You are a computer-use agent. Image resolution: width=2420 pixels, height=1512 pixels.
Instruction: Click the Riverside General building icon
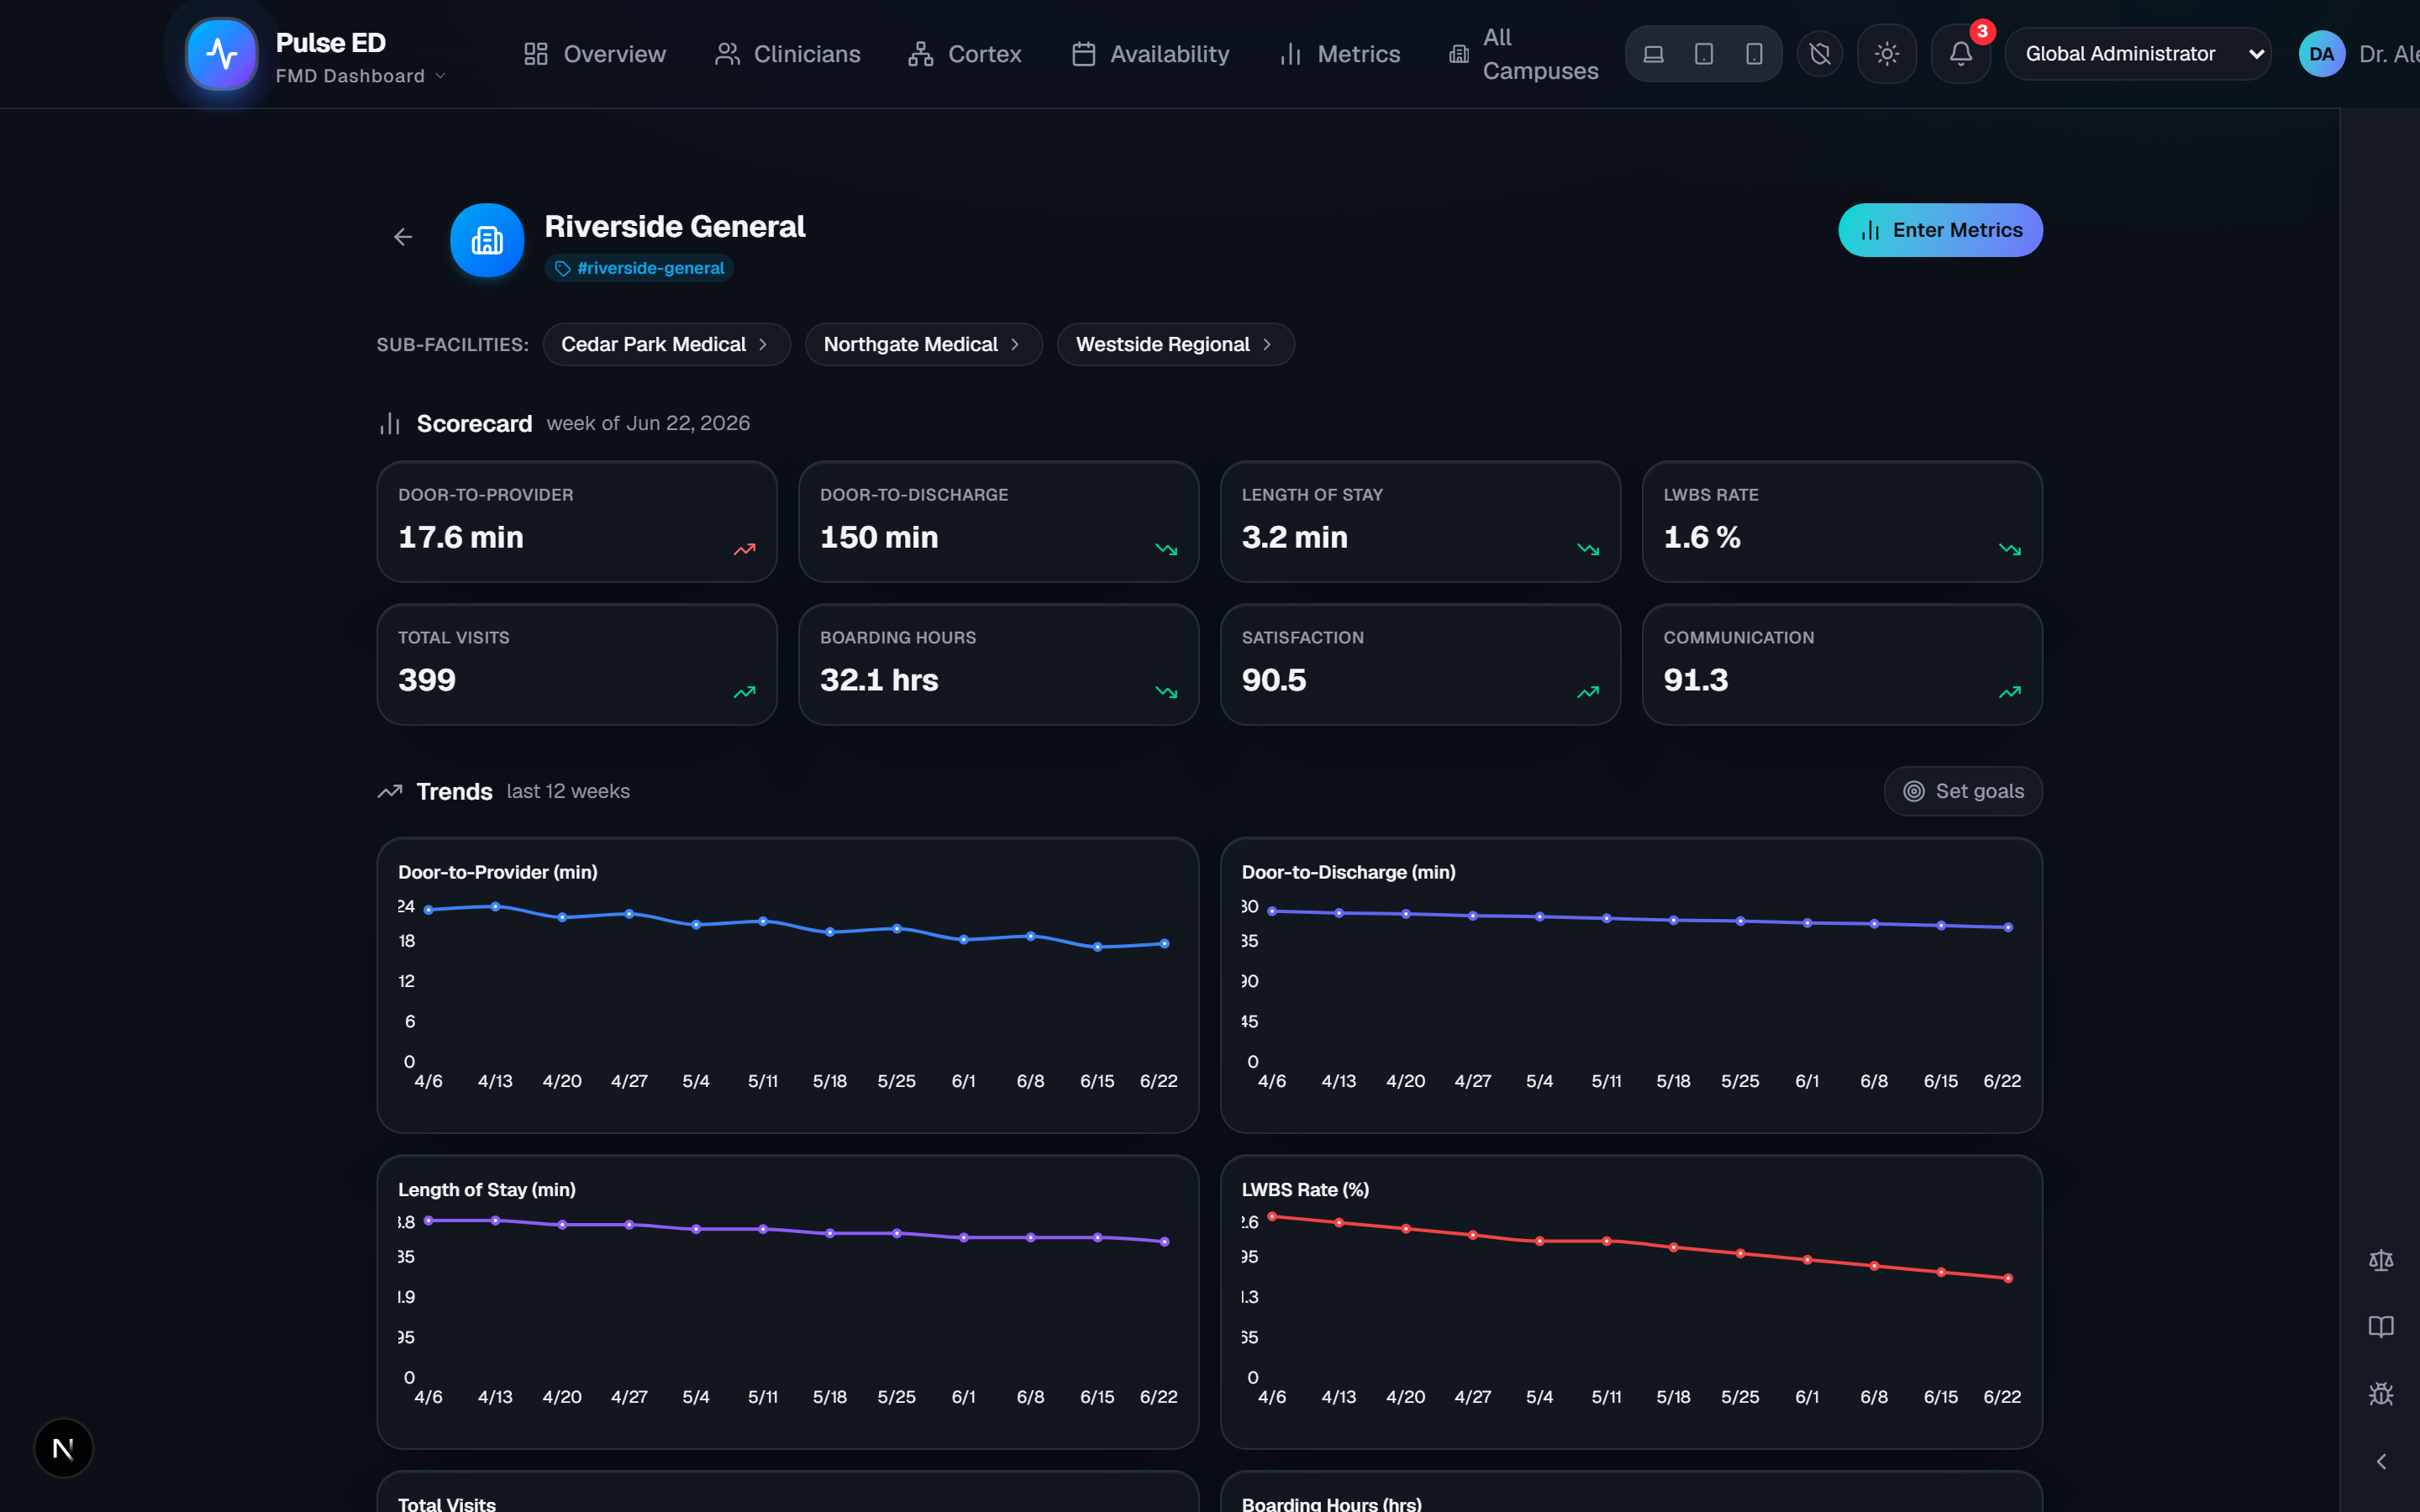pyautogui.click(x=487, y=240)
